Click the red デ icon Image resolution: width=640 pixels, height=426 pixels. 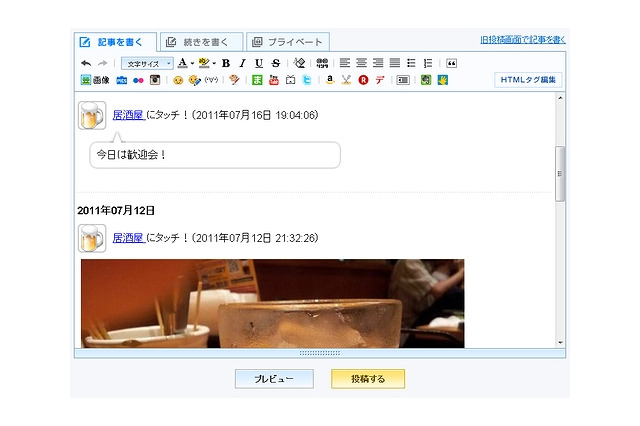click(380, 80)
